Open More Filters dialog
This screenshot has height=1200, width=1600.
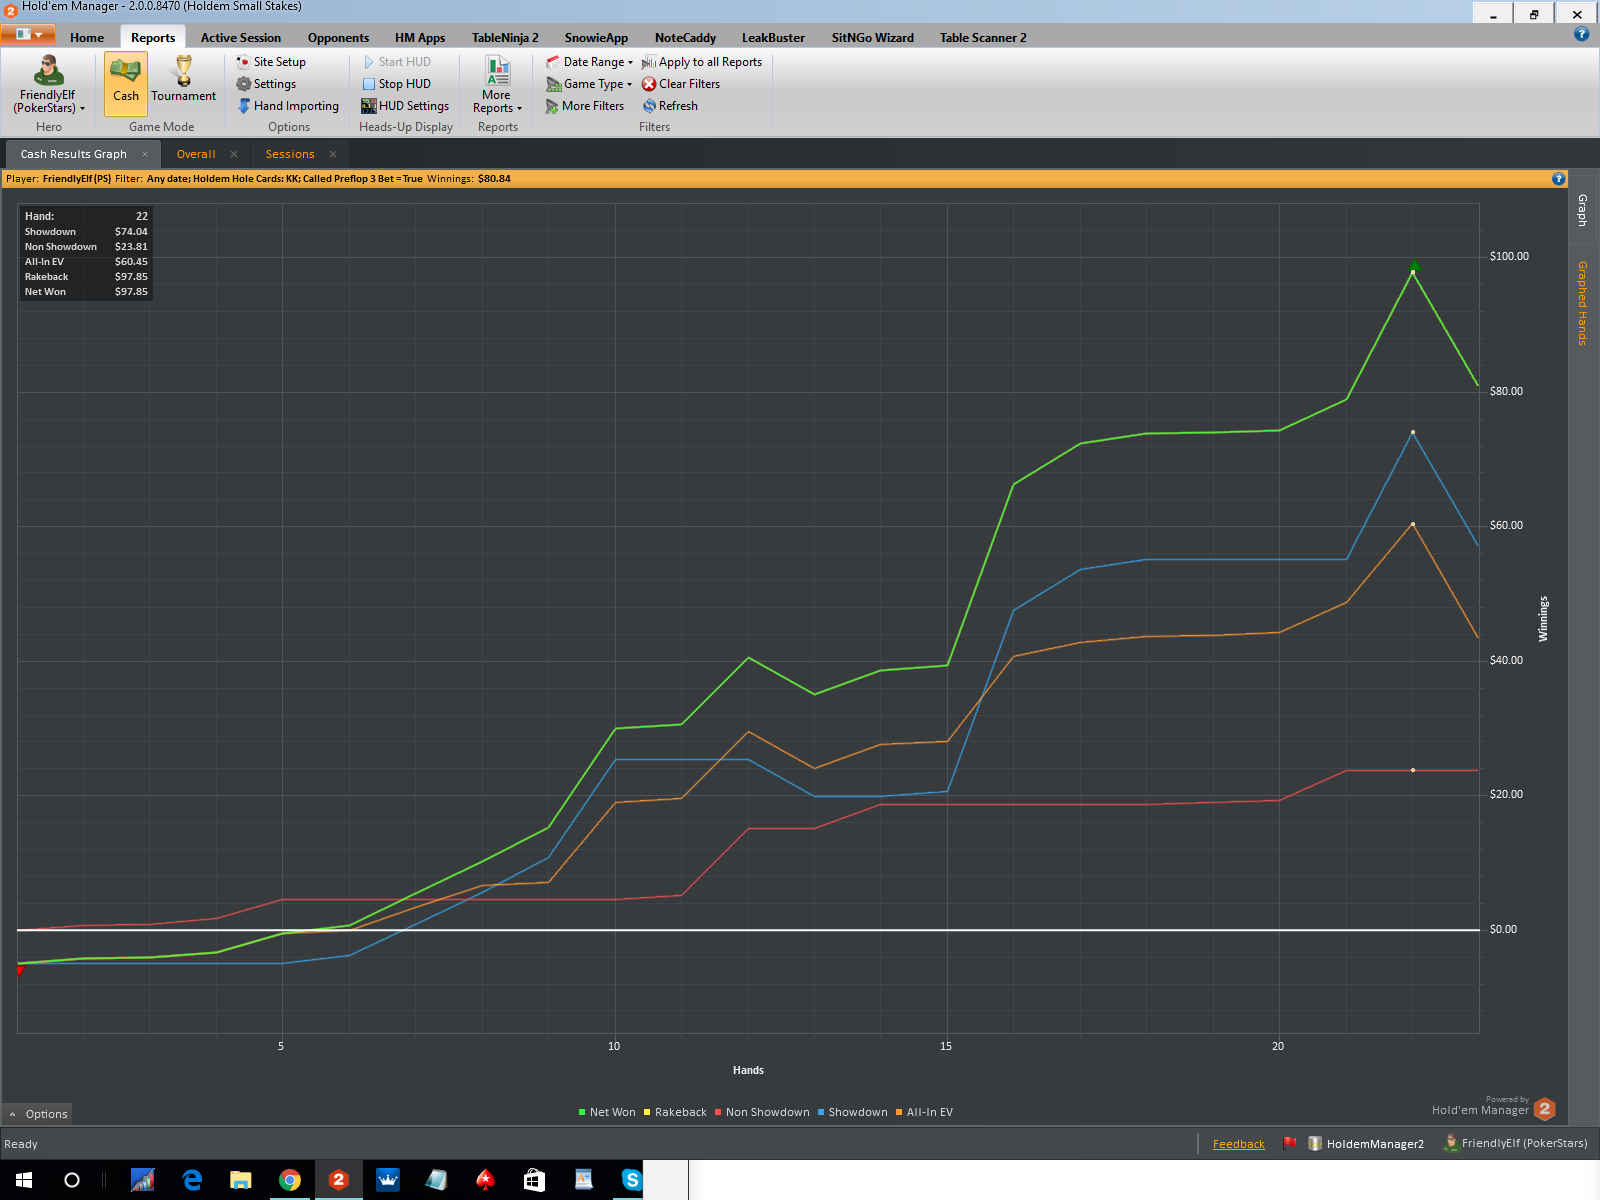585,106
